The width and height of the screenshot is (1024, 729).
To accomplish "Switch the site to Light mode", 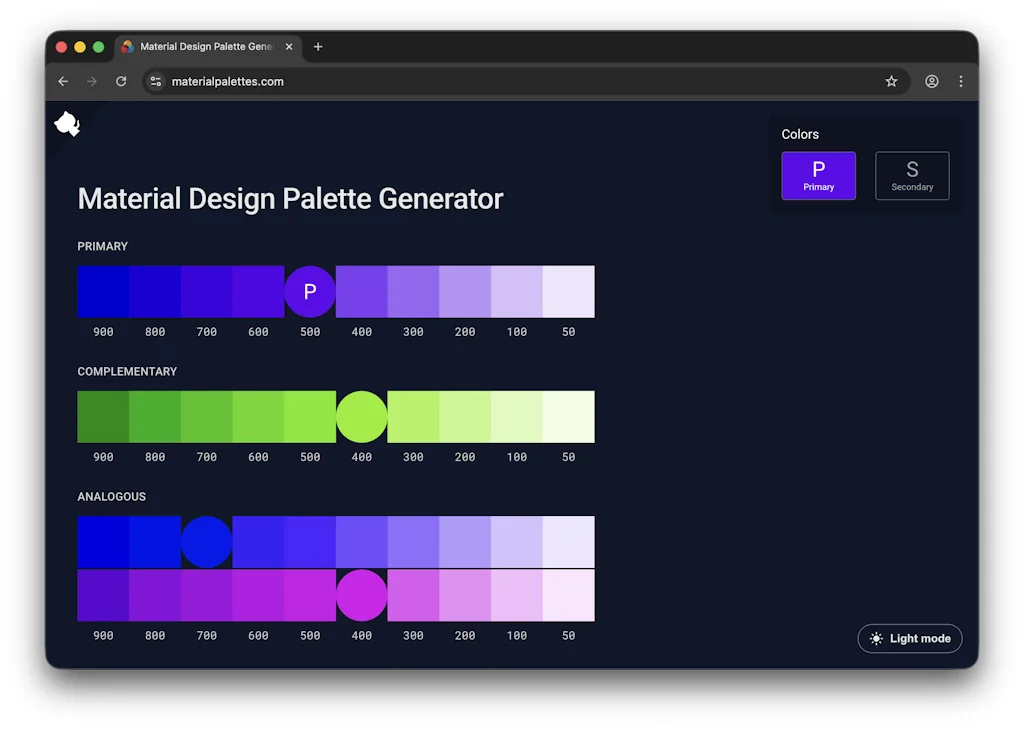I will 909,638.
